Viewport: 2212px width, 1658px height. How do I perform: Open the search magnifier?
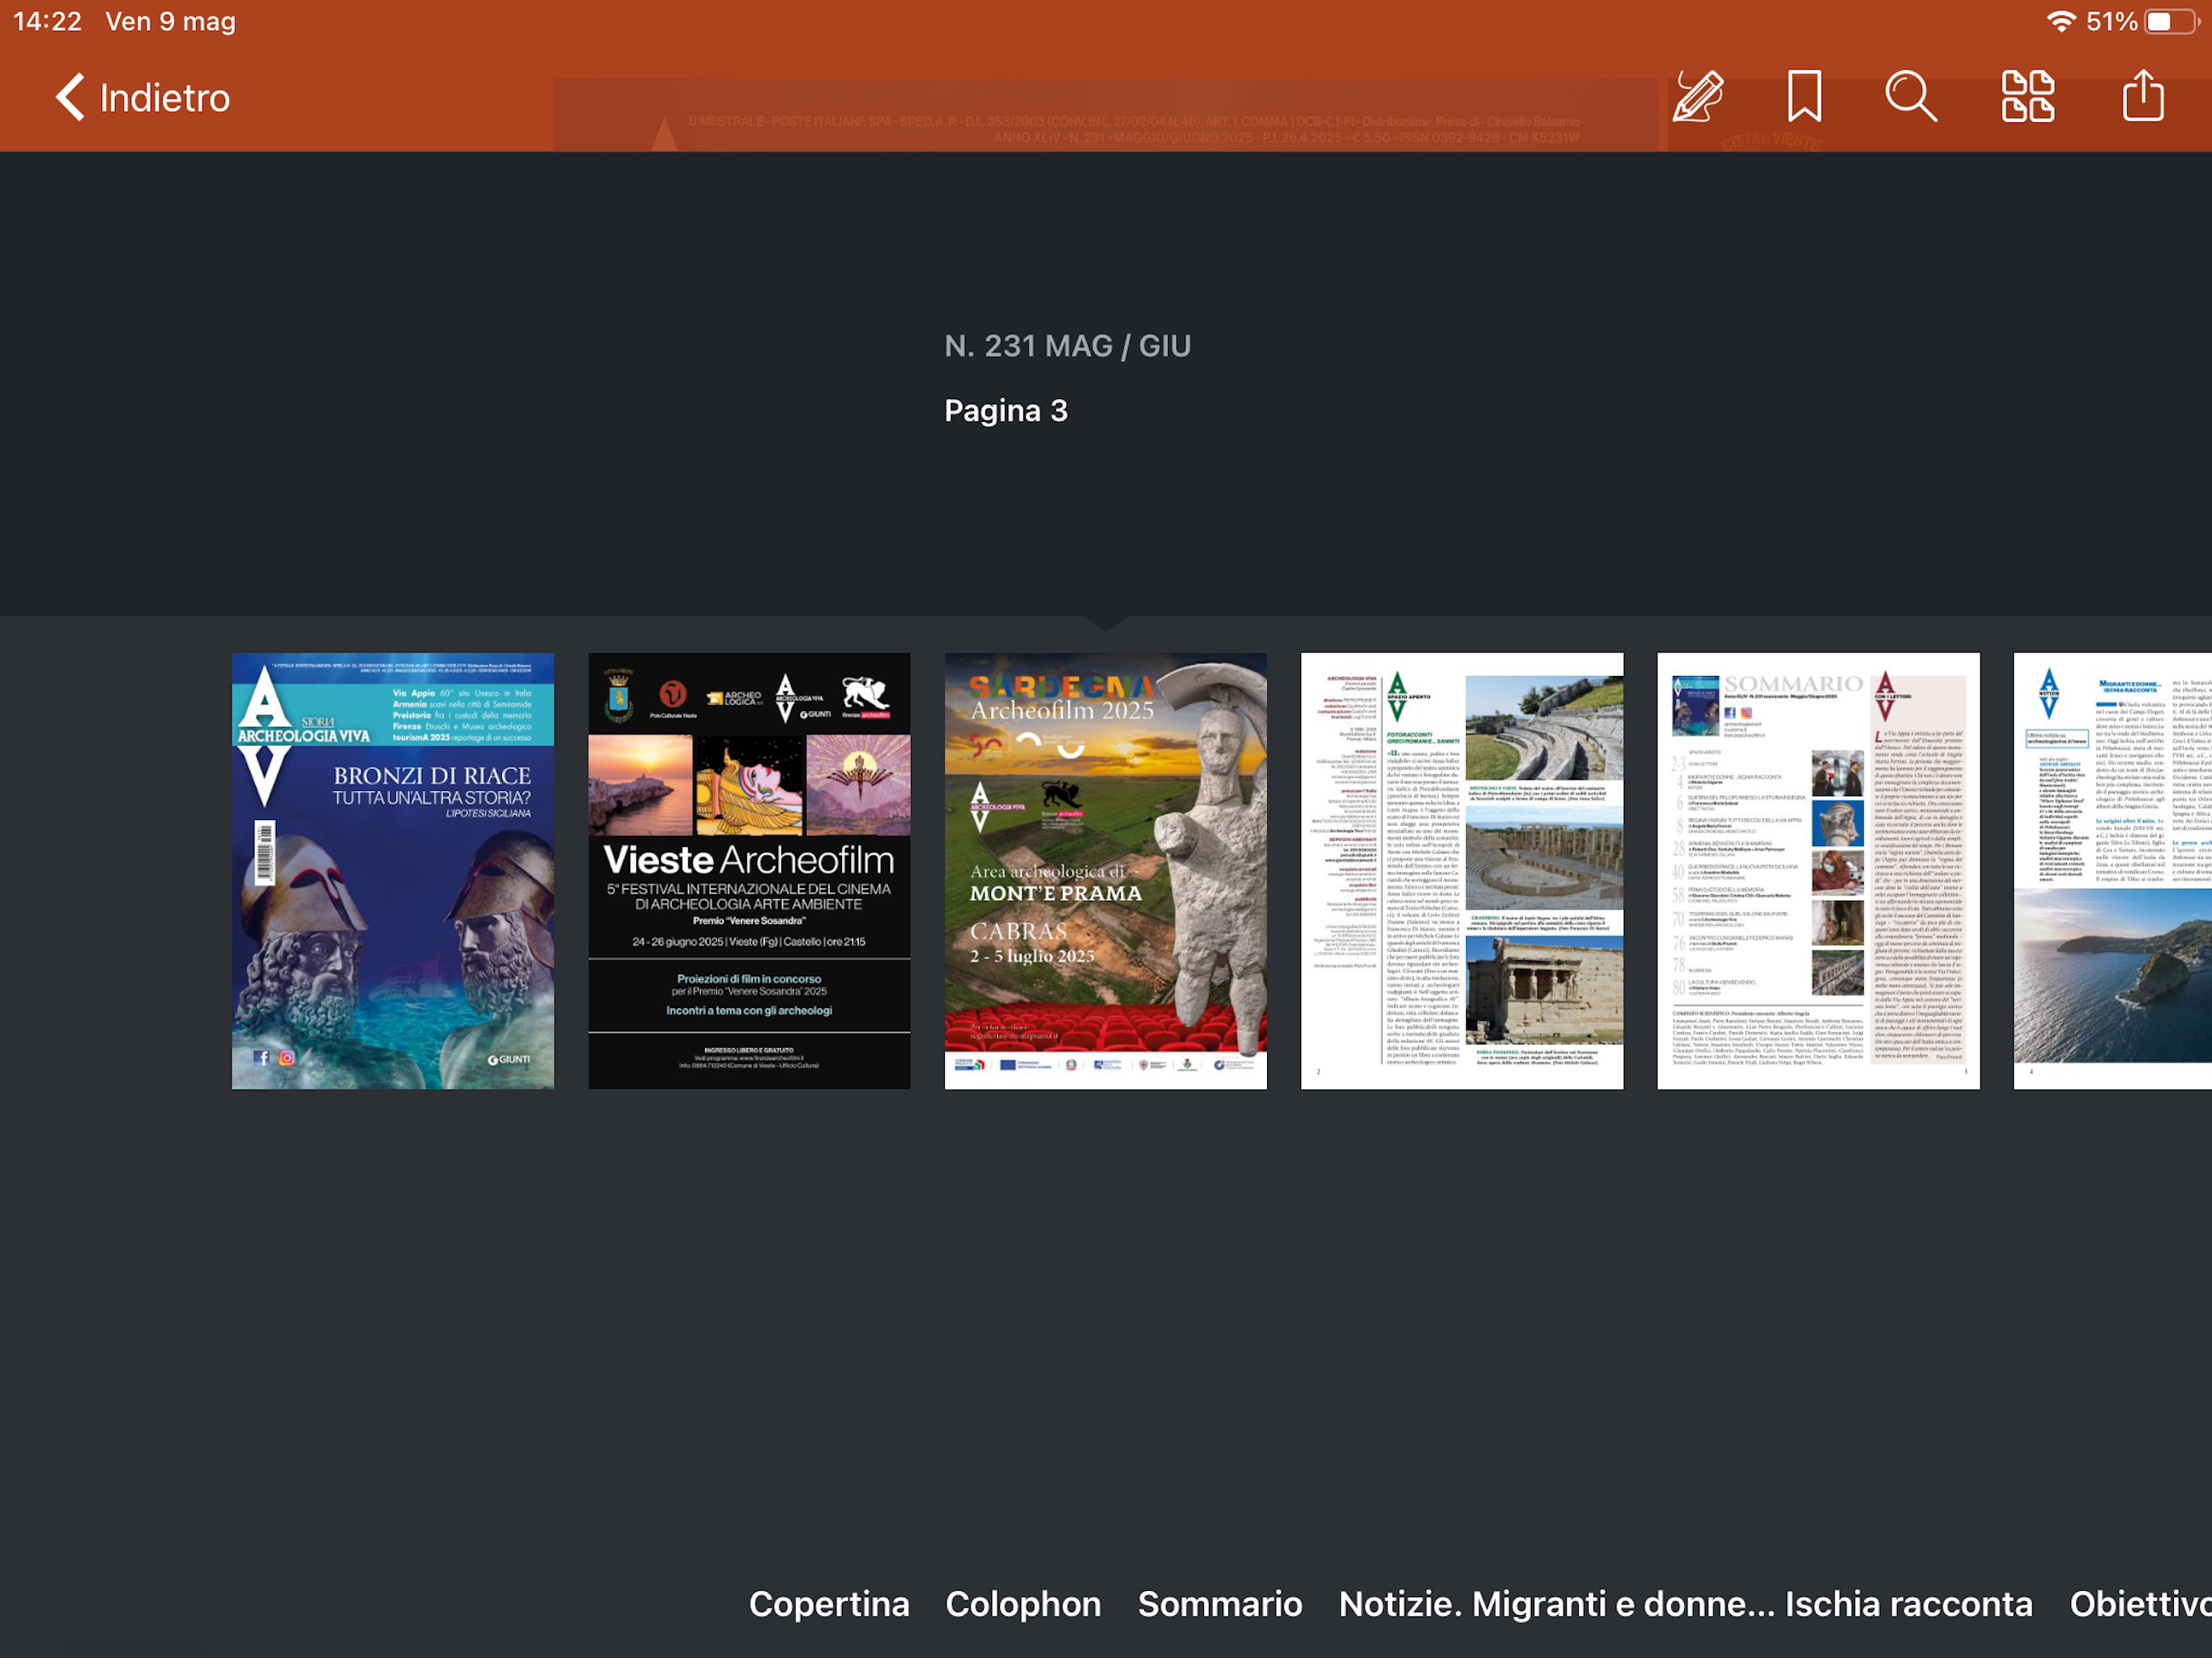pyautogui.click(x=1911, y=97)
